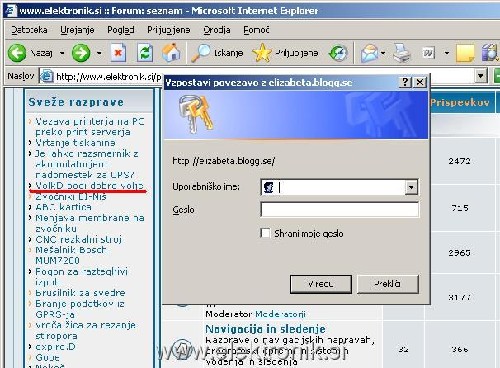Screen dimensions: 500x368
Task: Enable the save my password checkbox
Action: point(265,233)
